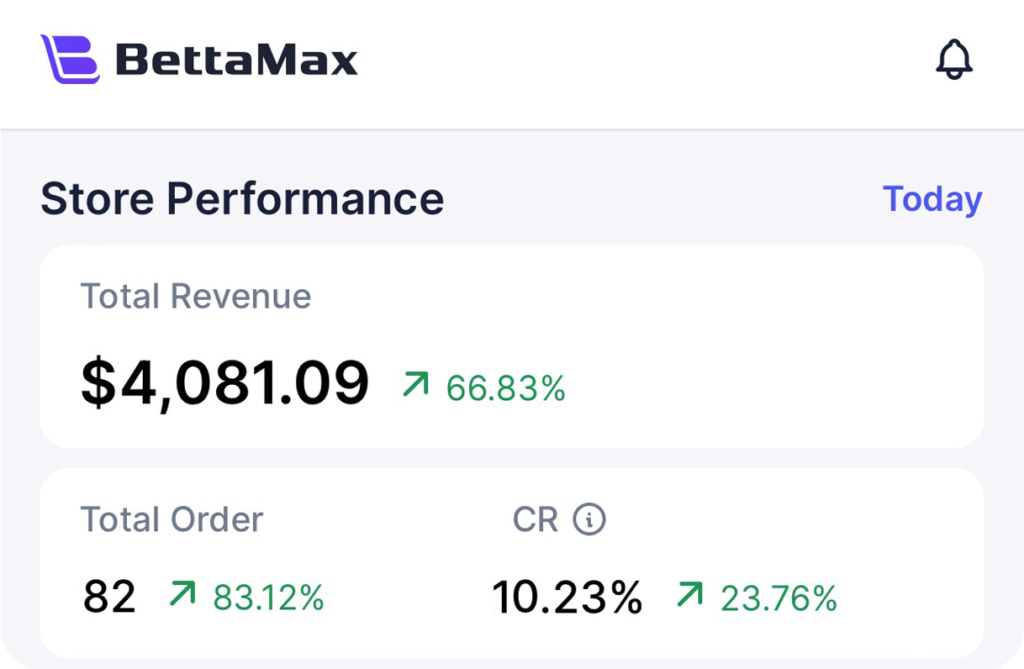Click the green arrow beside 66.83%
1024x669 pixels.
415,384
